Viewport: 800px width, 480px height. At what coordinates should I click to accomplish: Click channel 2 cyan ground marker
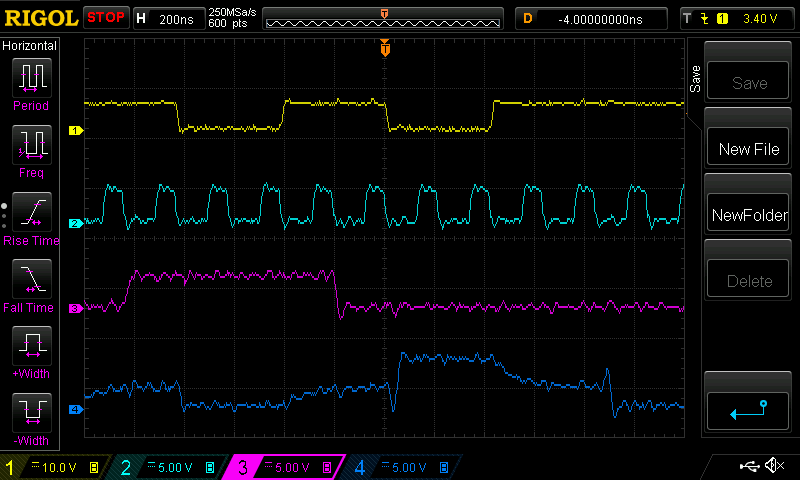76,223
